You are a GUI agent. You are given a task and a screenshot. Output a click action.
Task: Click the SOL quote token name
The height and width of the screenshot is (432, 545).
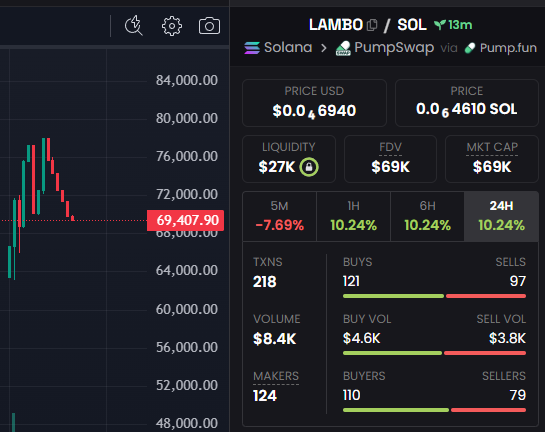click(412, 25)
